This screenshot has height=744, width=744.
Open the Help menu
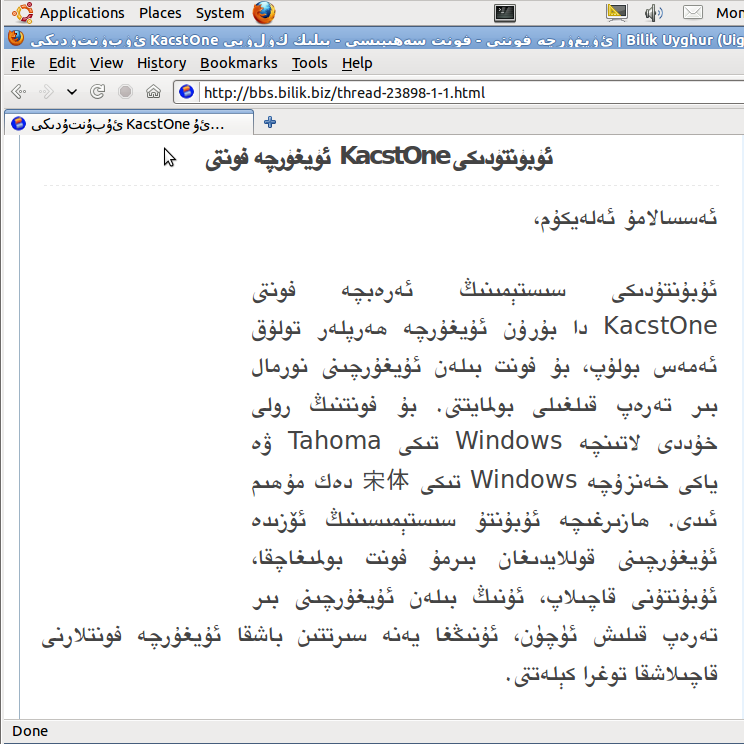click(x=357, y=63)
